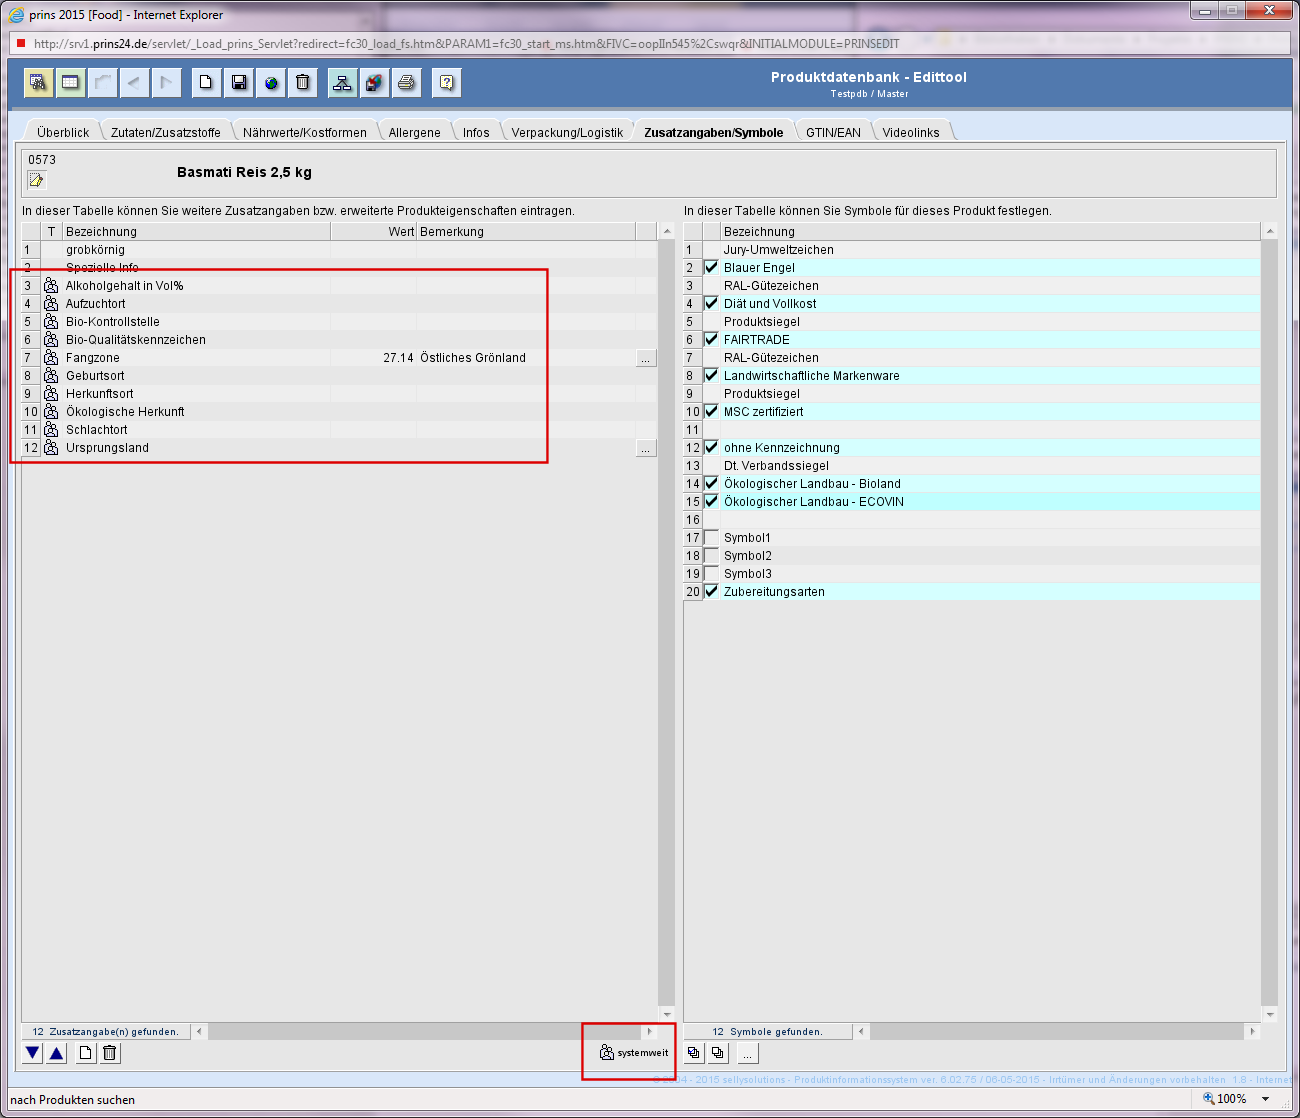
Task: Create a new product with blank page icon
Action: click(x=206, y=82)
